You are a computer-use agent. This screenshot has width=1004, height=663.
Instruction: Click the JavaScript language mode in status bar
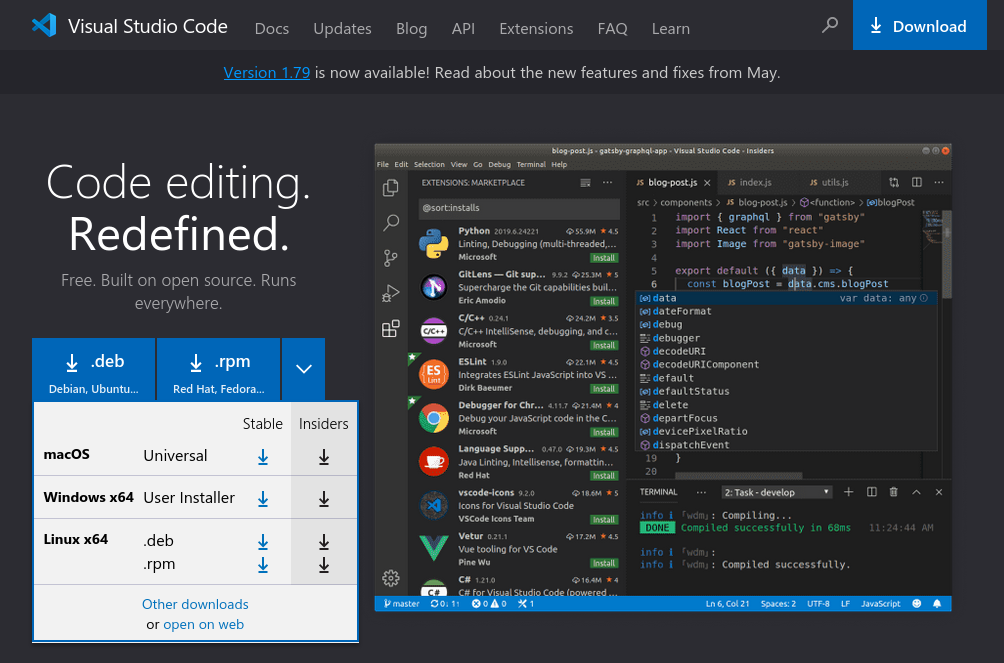880,603
